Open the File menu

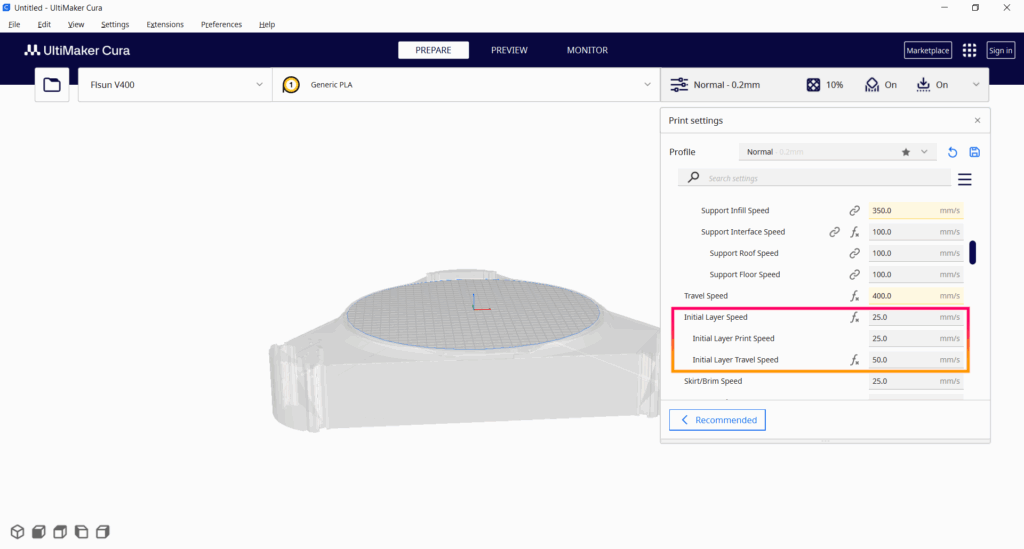tap(14, 24)
